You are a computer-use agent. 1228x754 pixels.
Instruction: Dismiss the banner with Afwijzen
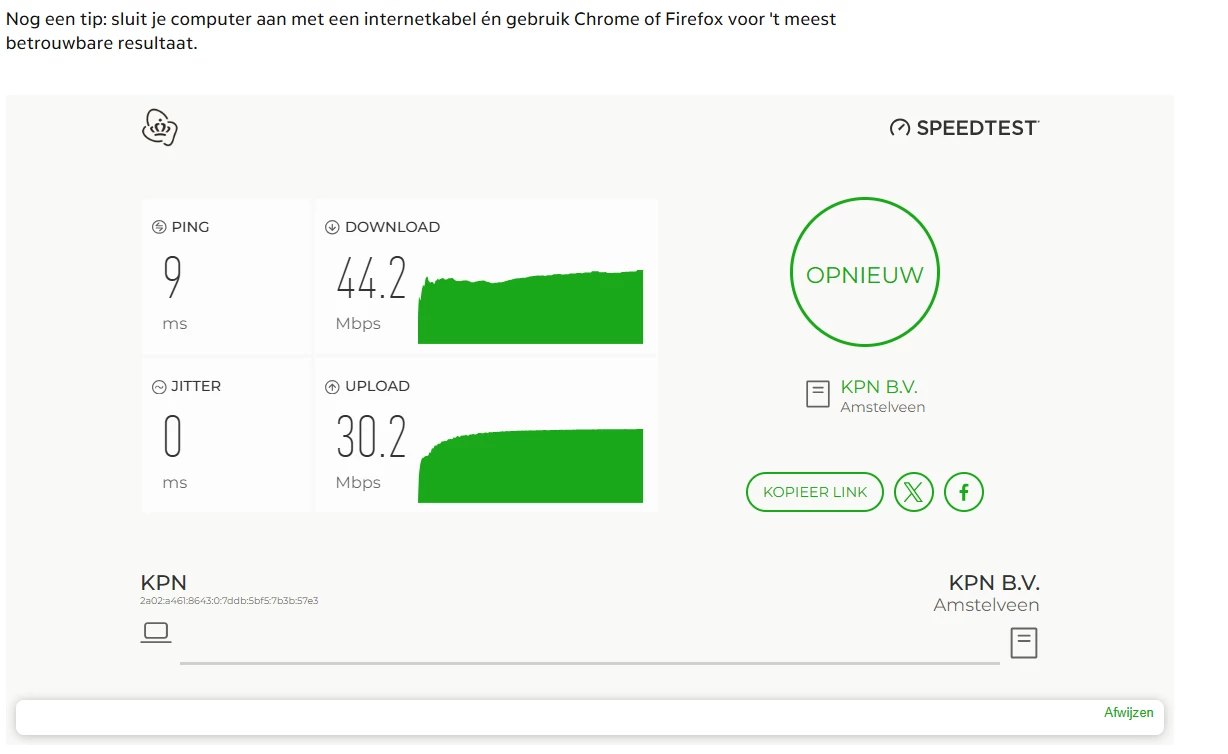(x=1128, y=713)
